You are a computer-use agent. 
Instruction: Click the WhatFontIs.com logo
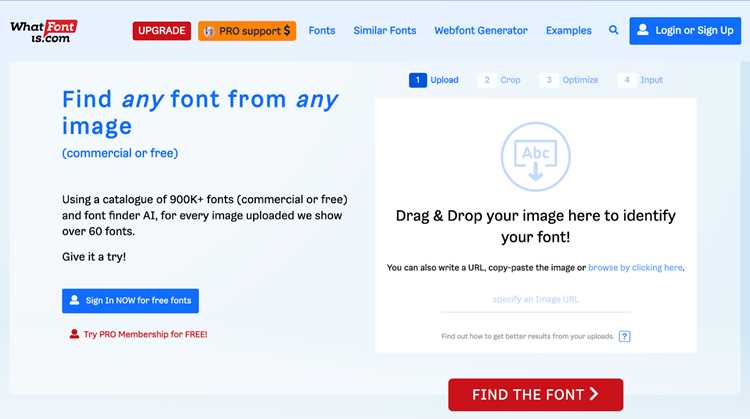44,32
